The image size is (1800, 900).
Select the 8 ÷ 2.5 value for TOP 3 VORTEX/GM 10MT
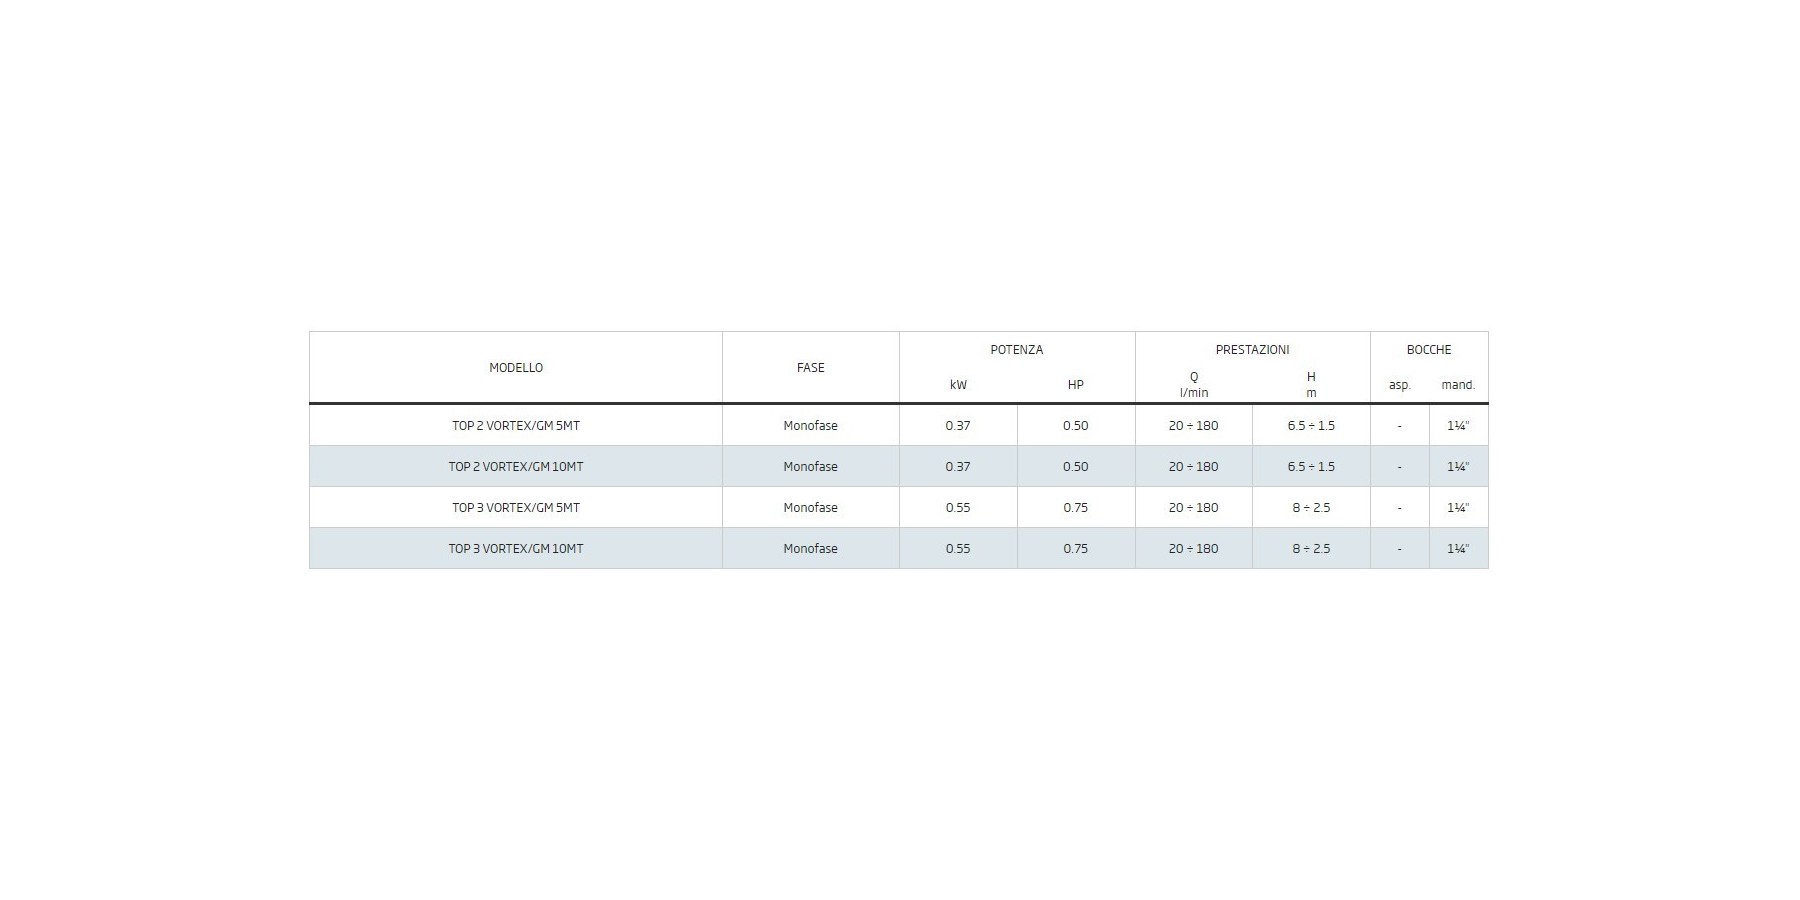[x=1311, y=549]
